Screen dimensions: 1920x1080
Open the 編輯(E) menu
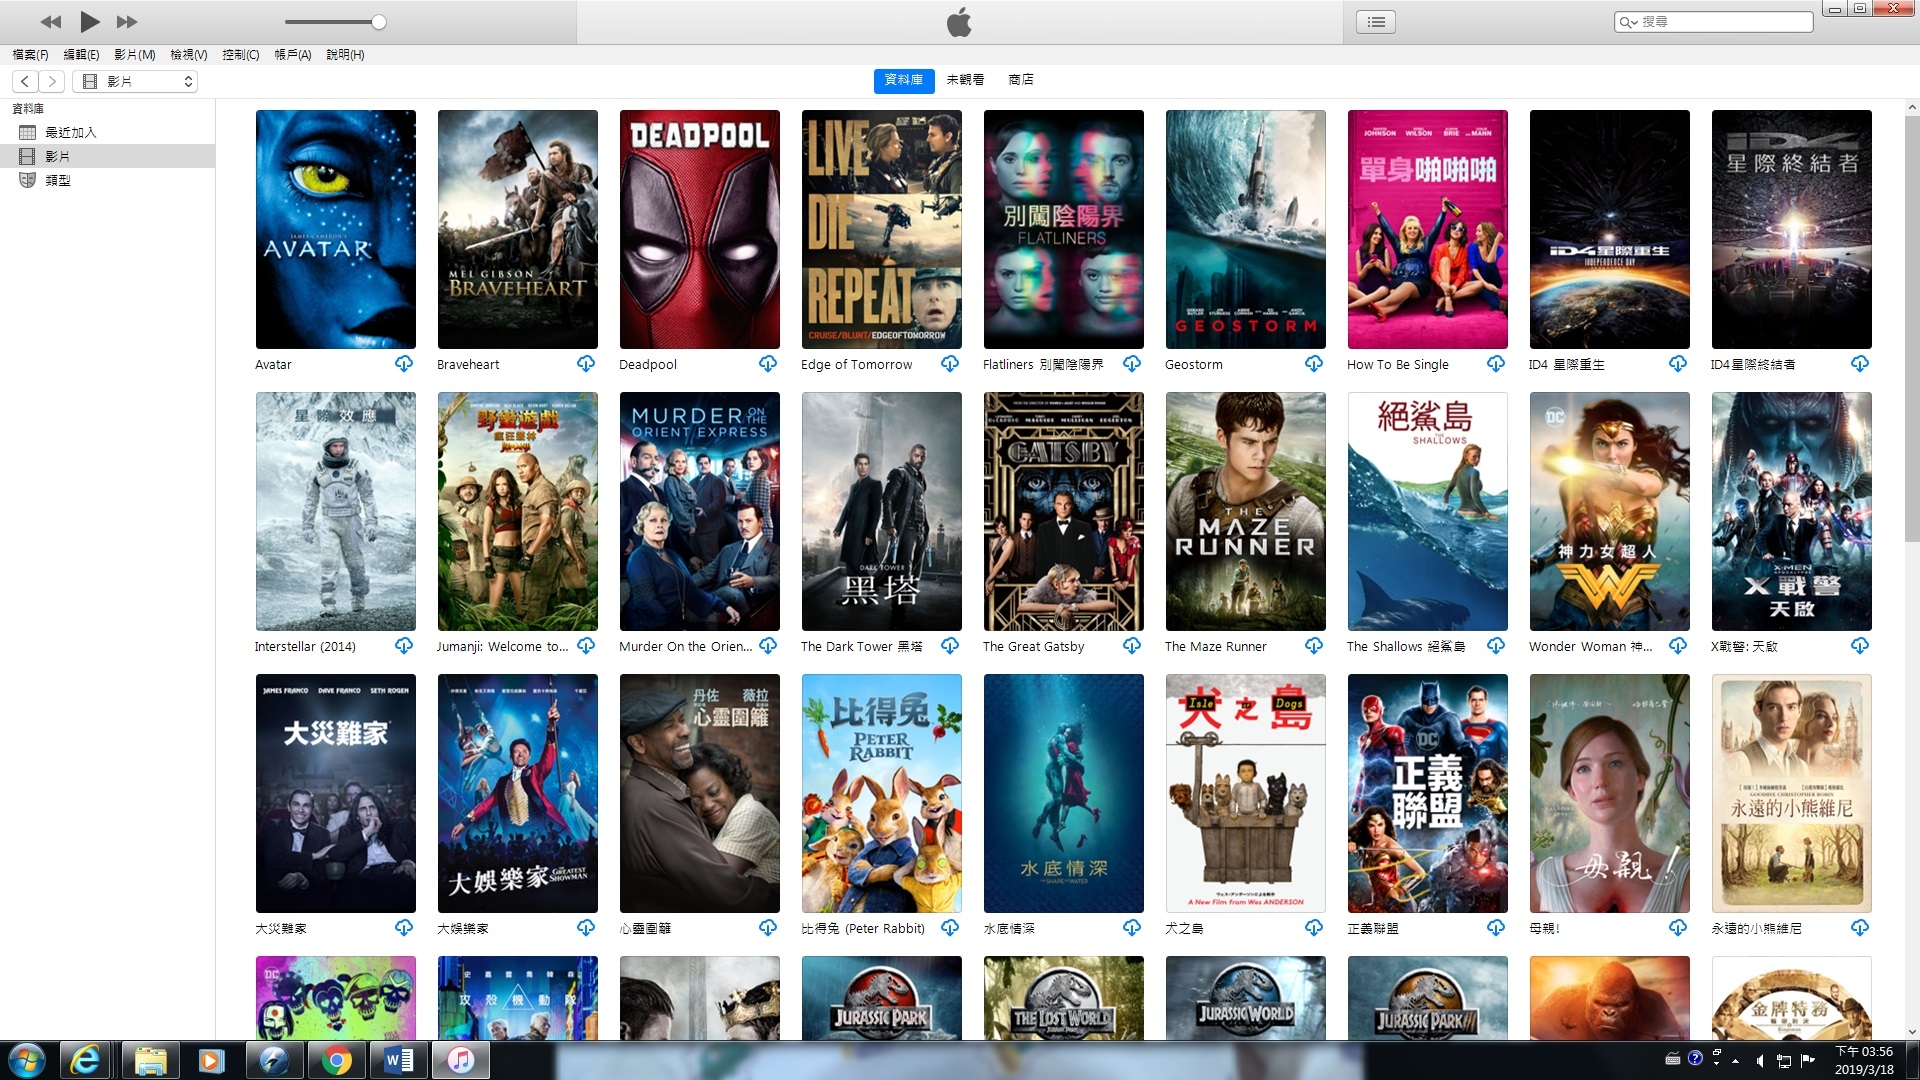[x=81, y=55]
